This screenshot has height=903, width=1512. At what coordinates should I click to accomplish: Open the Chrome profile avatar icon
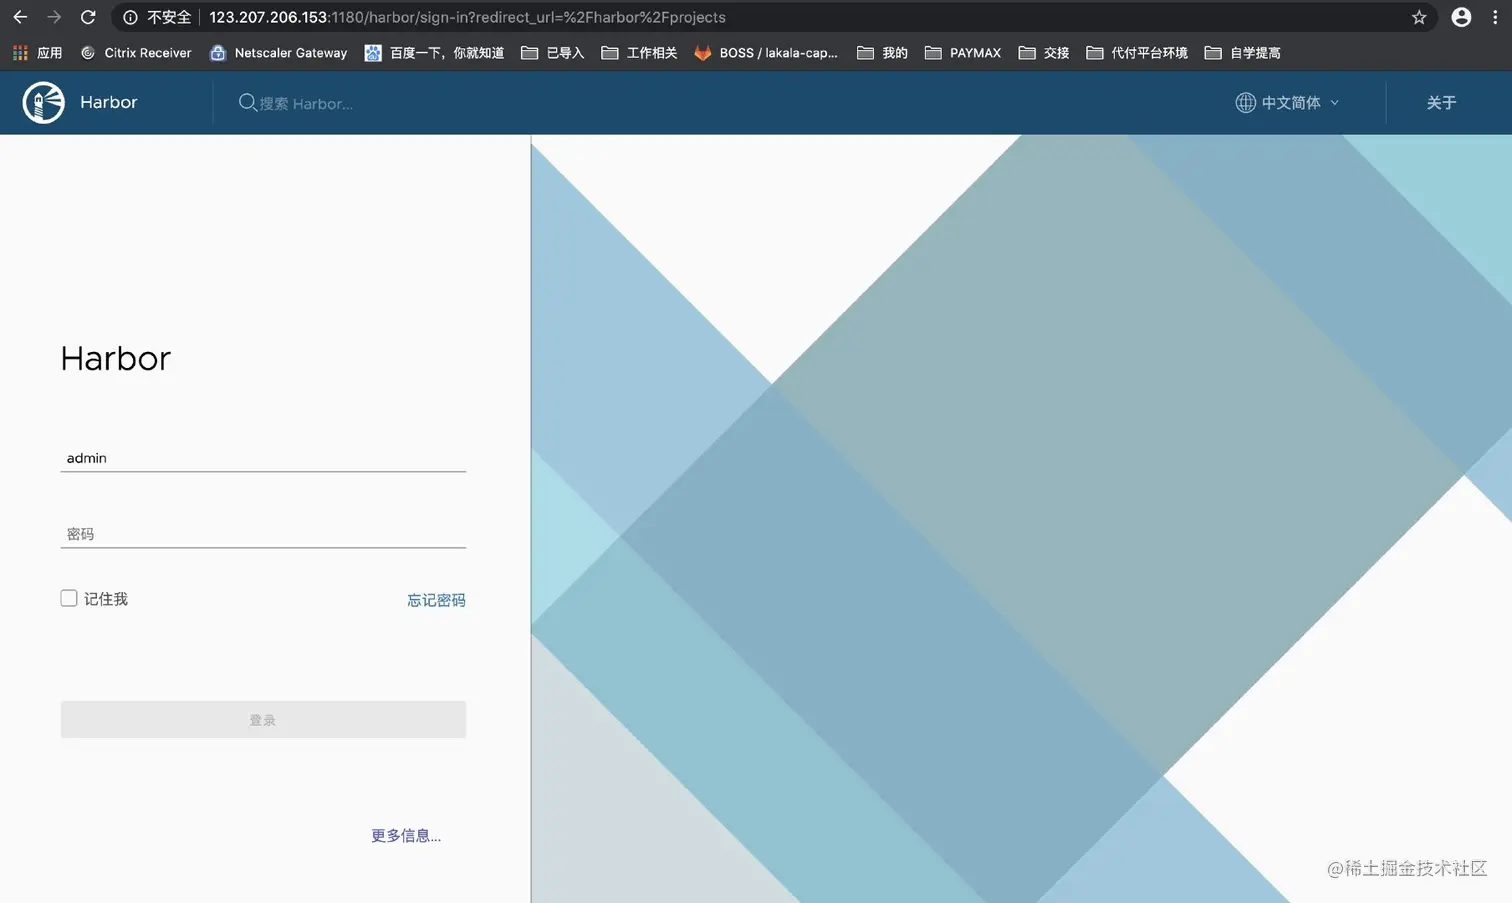1461,17
